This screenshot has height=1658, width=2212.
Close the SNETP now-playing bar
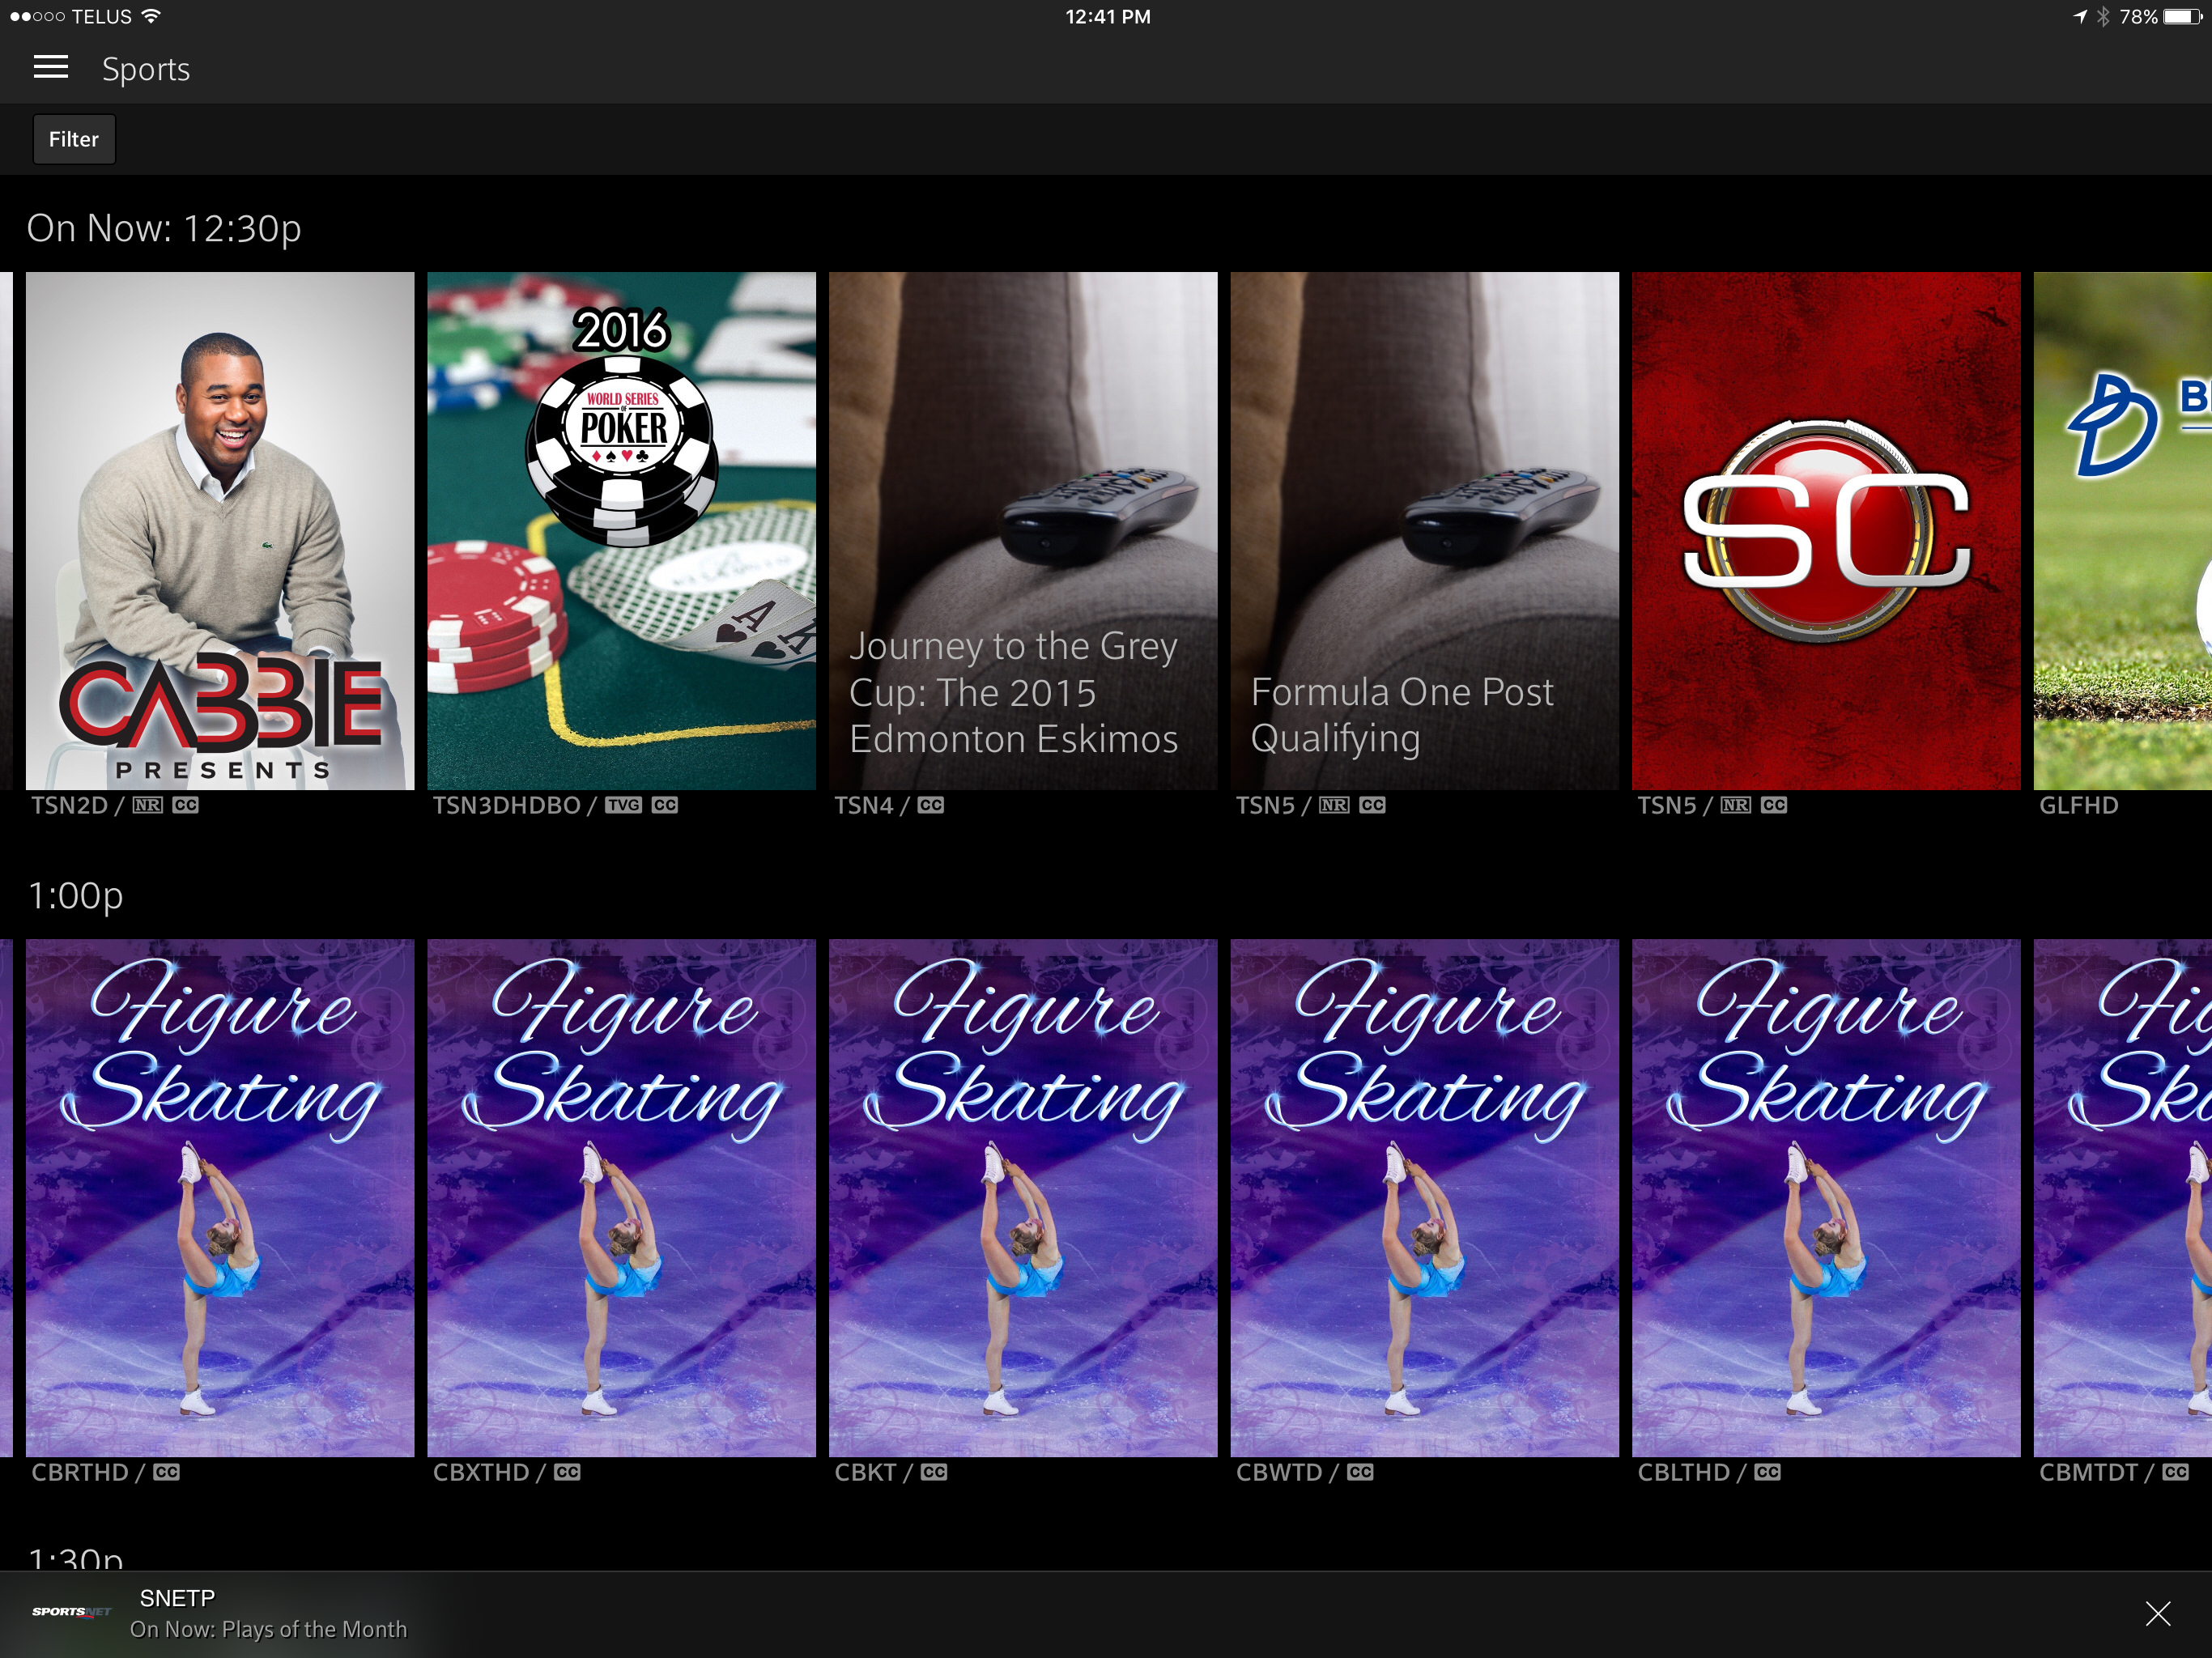(x=2158, y=1613)
